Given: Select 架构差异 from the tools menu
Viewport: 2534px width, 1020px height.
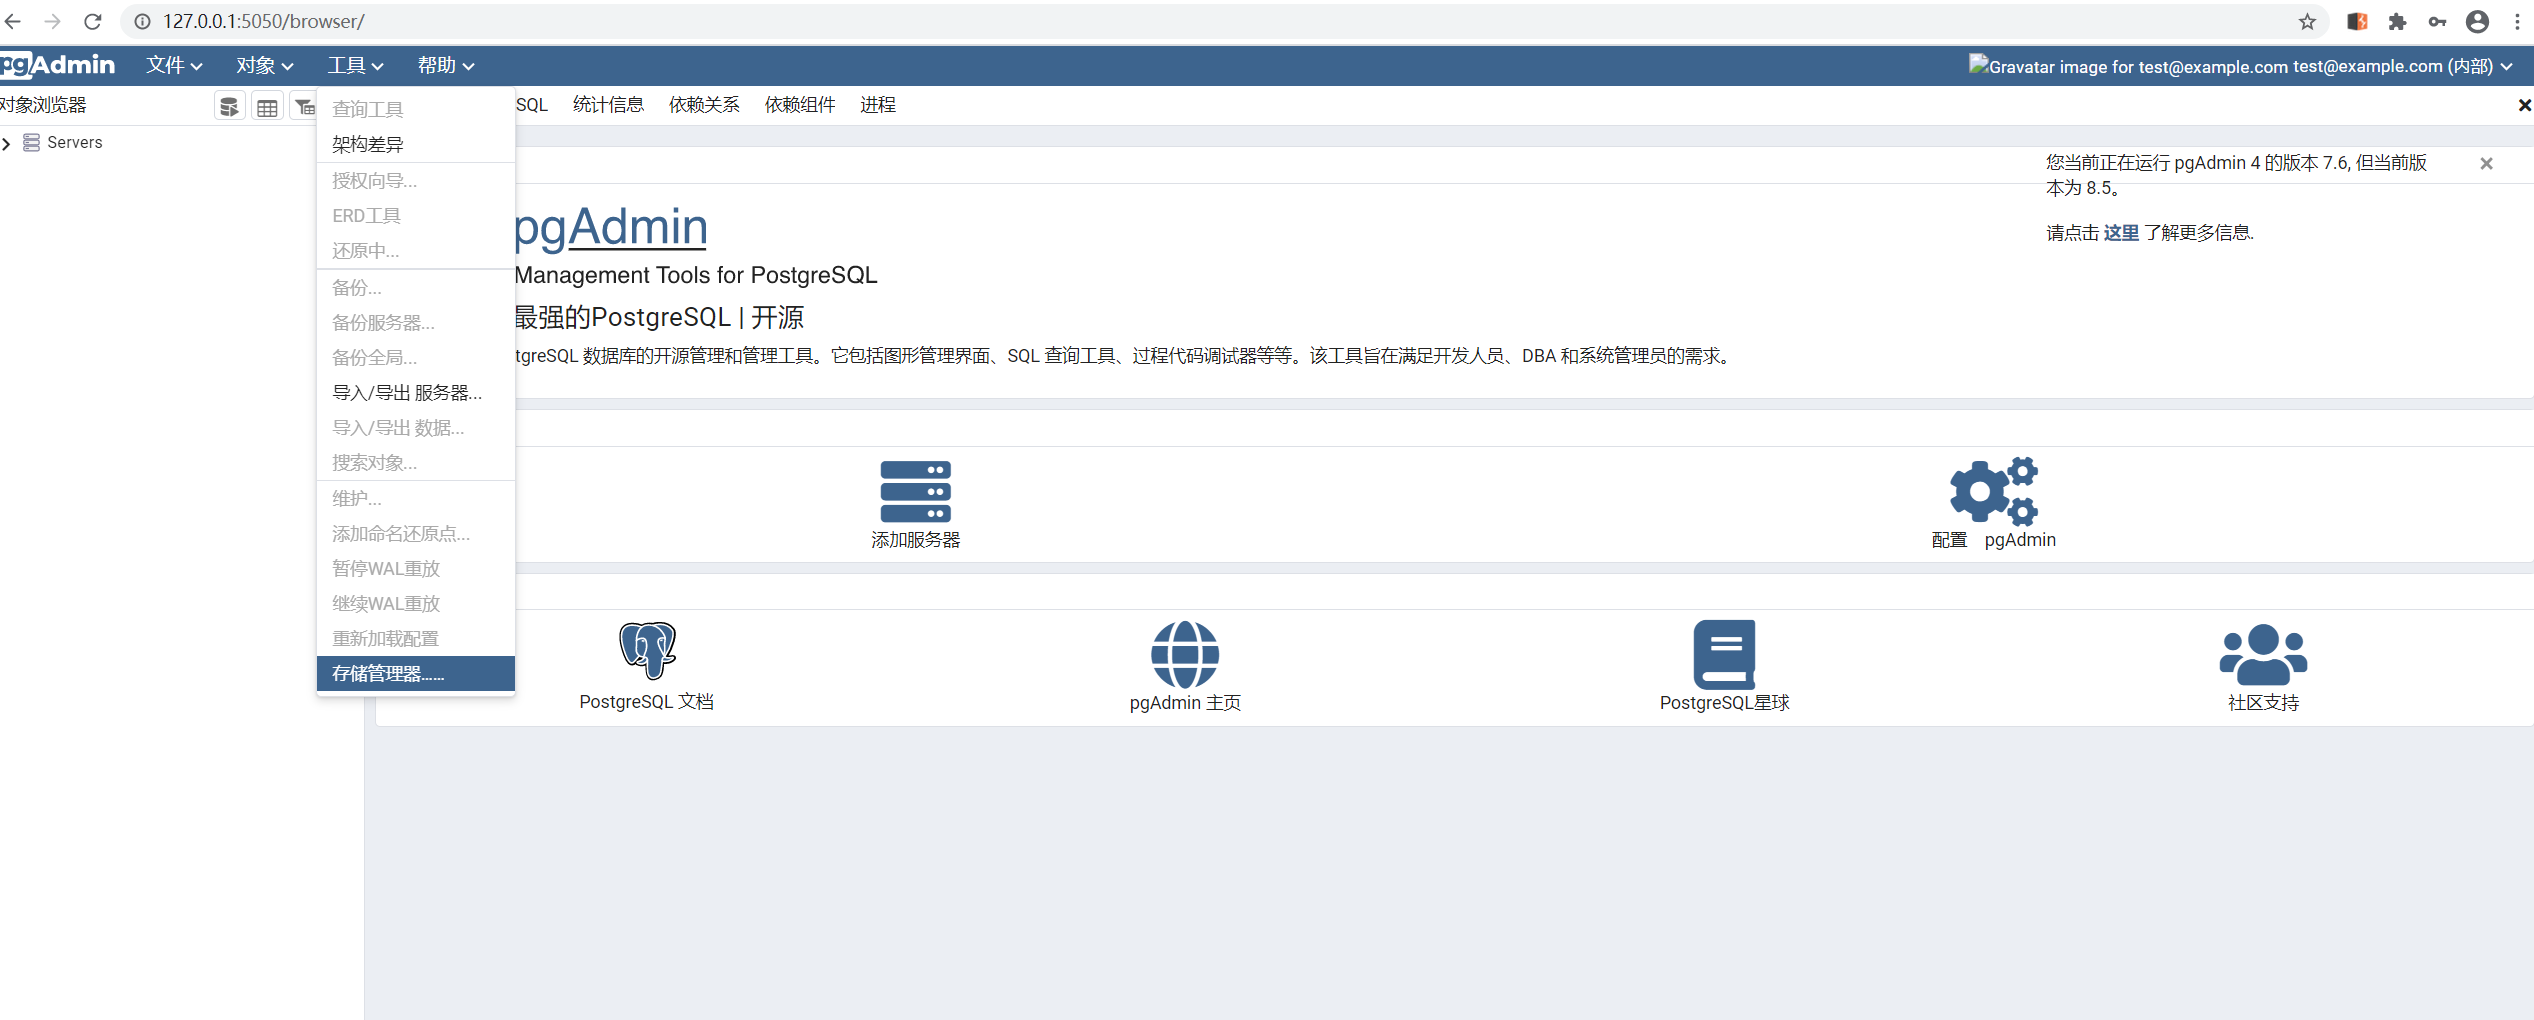Looking at the screenshot, I should pyautogui.click(x=415, y=144).
